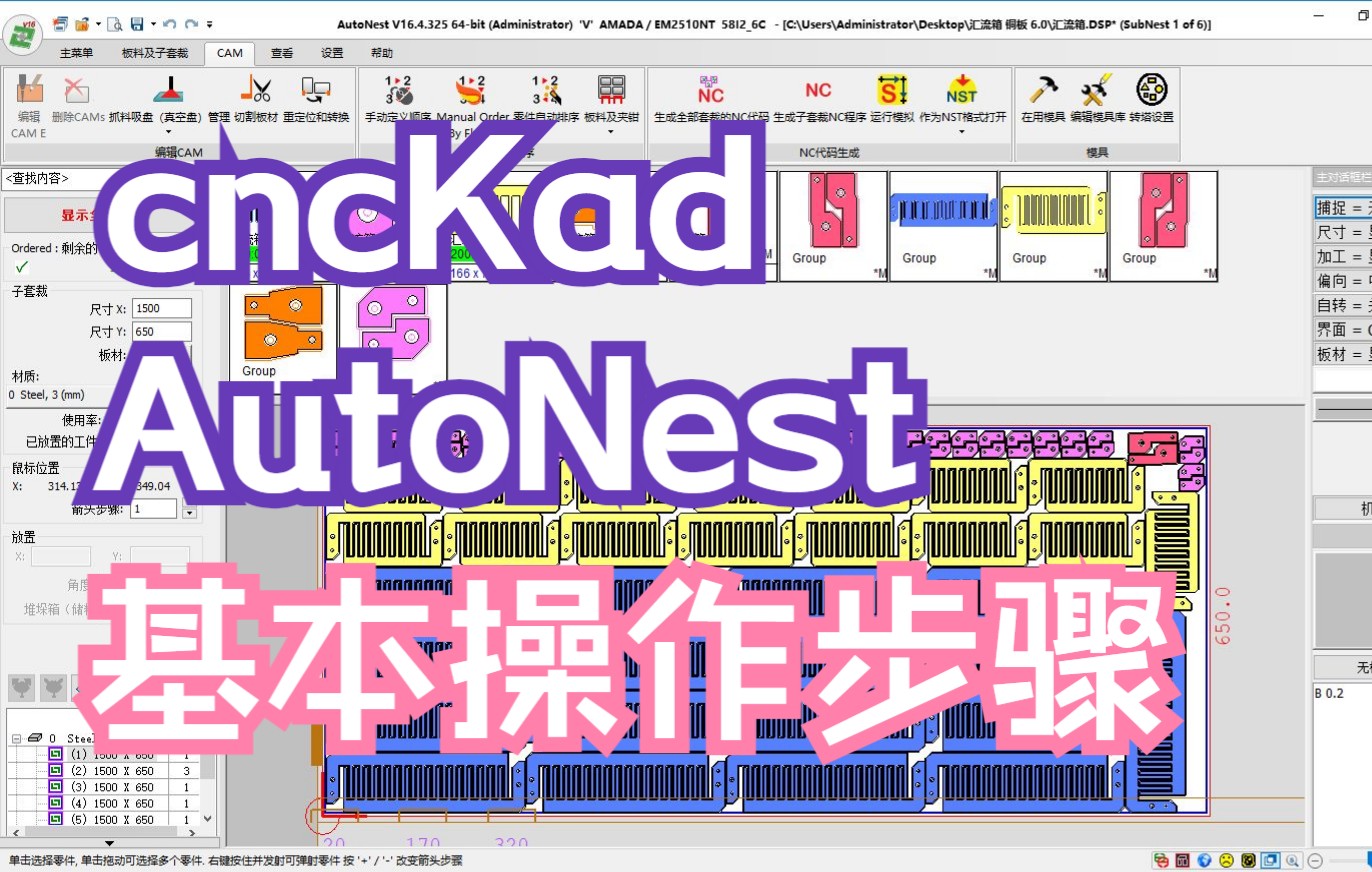Select the CAM ribbon tab

(229, 53)
